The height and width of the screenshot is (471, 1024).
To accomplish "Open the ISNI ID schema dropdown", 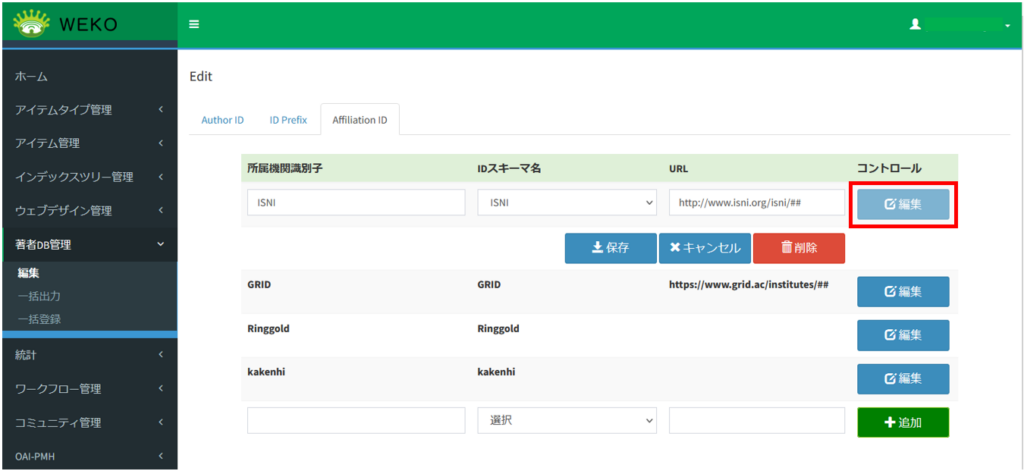I will coord(566,203).
